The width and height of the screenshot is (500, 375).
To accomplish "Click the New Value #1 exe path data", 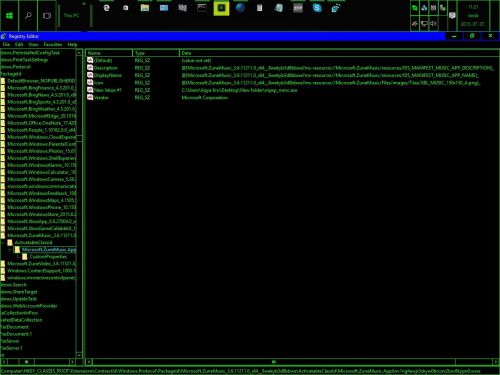I will point(239,90).
